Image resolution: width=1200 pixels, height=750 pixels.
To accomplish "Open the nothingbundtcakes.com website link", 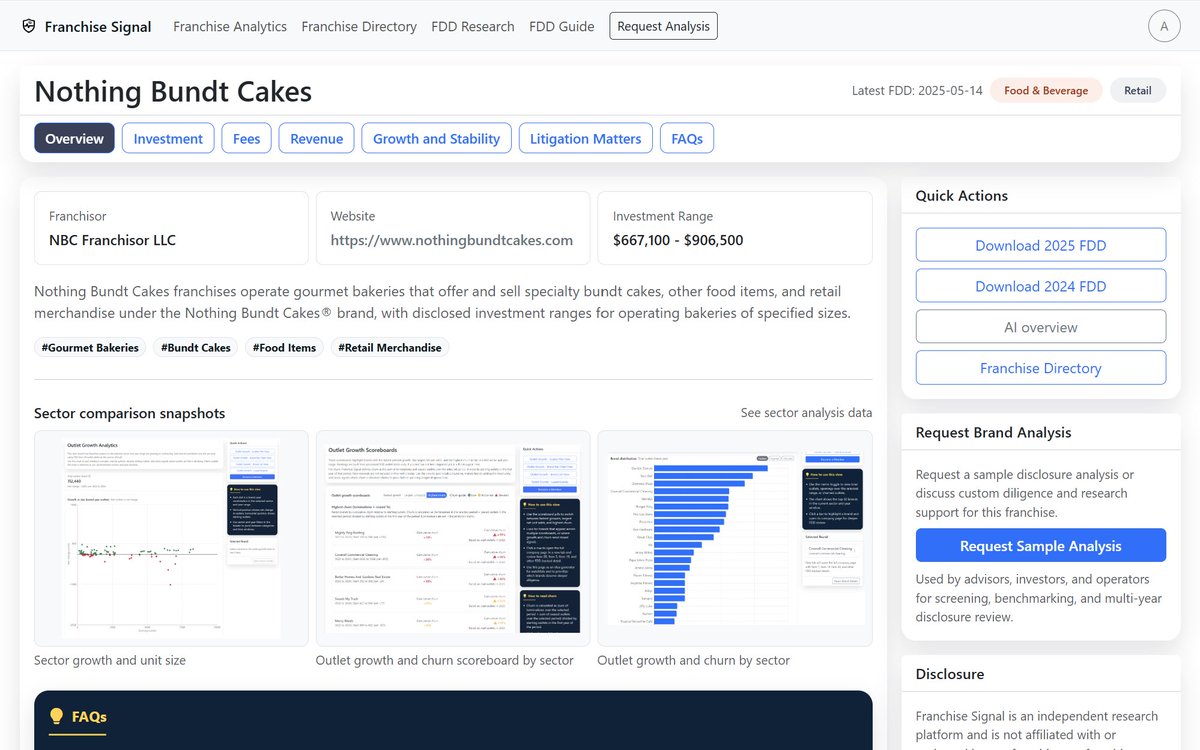I will pyautogui.click(x=452, y=240).
